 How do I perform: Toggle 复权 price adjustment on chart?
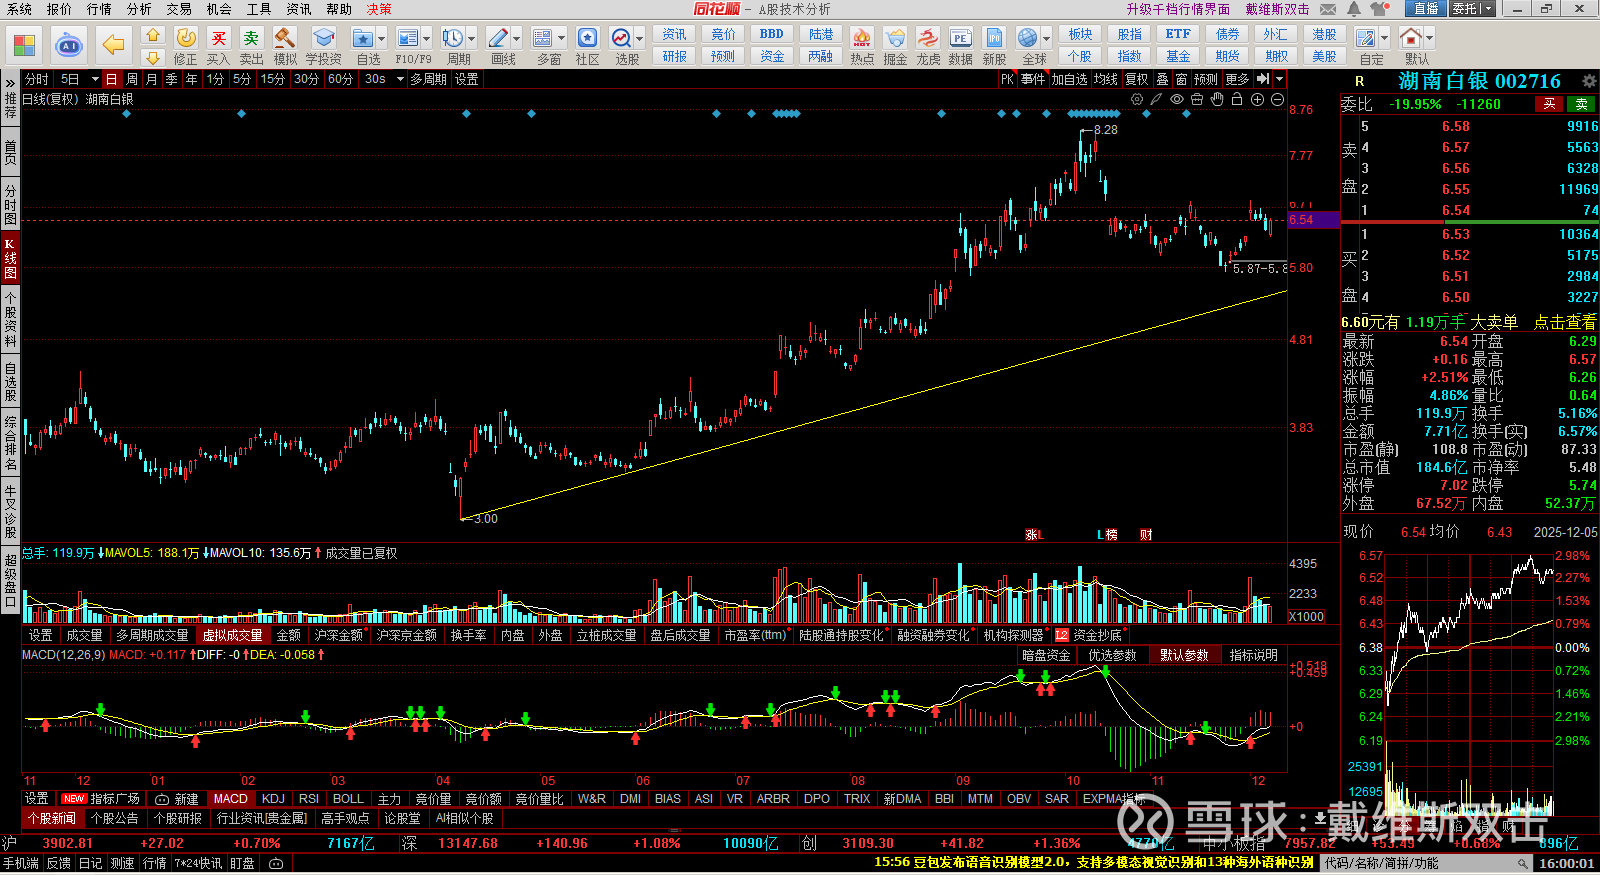(x=1136, y=79)
